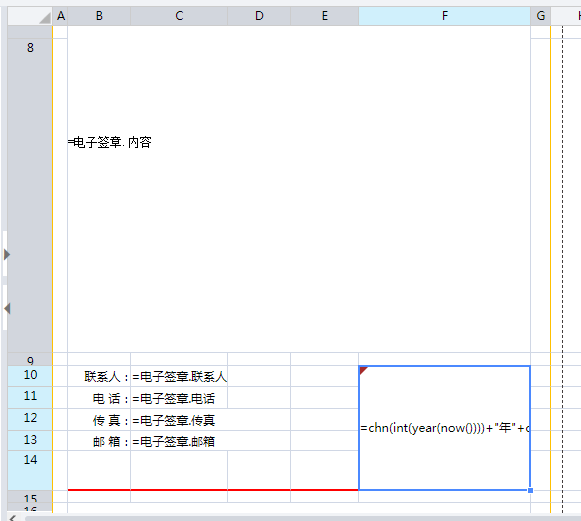The image size is (581, 521).
Task: Click the red comment marker in F10
Action: tap(363, 370)
